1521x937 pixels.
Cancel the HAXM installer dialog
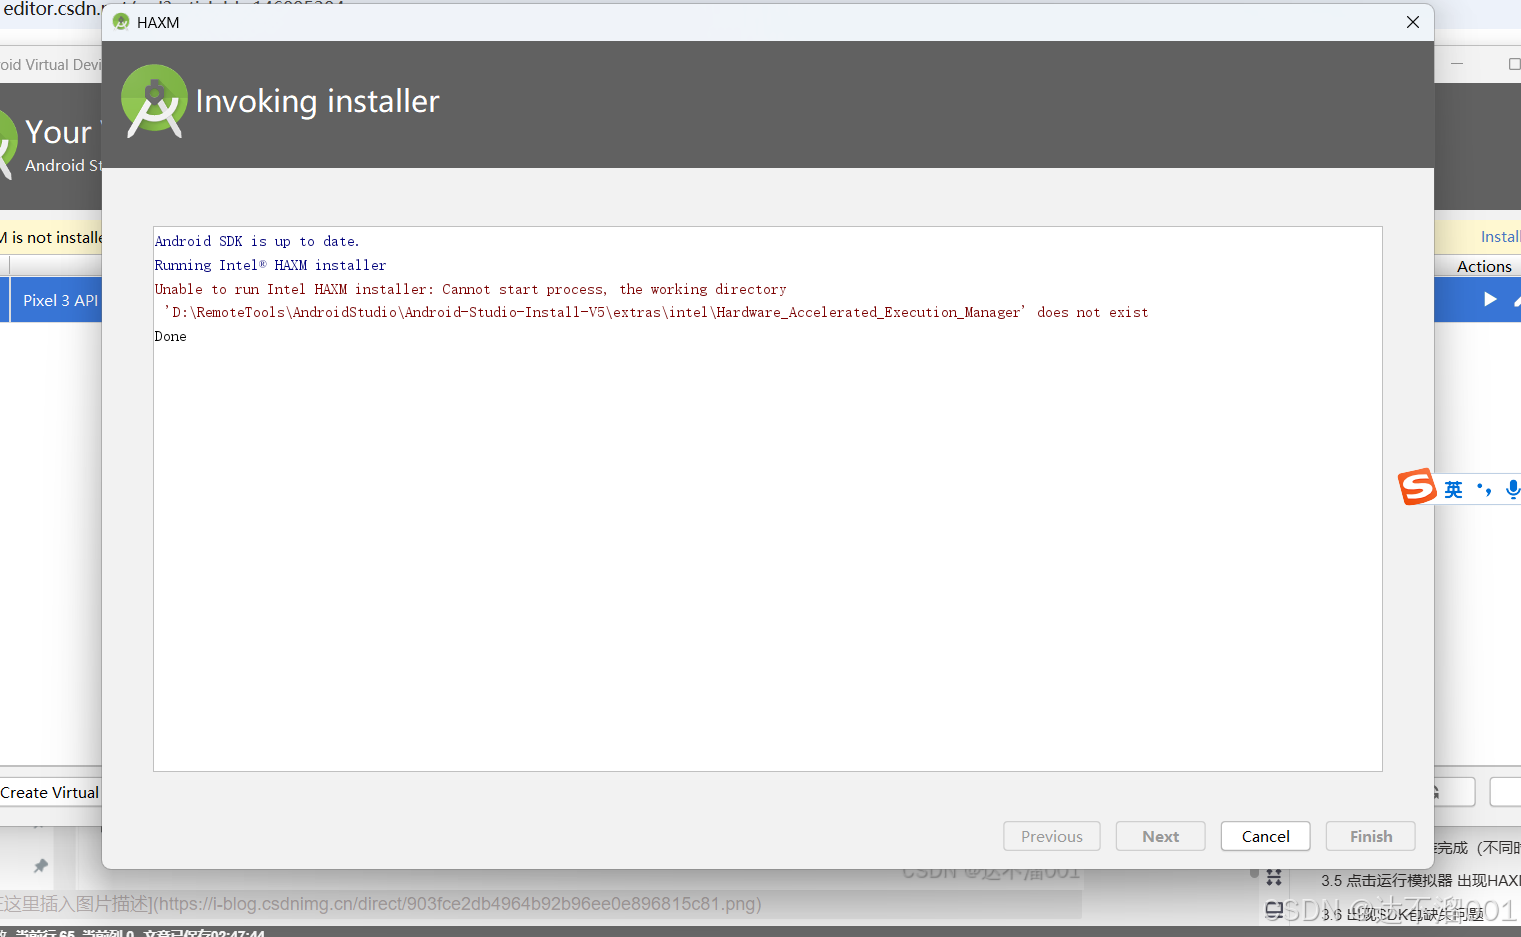click(1265, 836)
